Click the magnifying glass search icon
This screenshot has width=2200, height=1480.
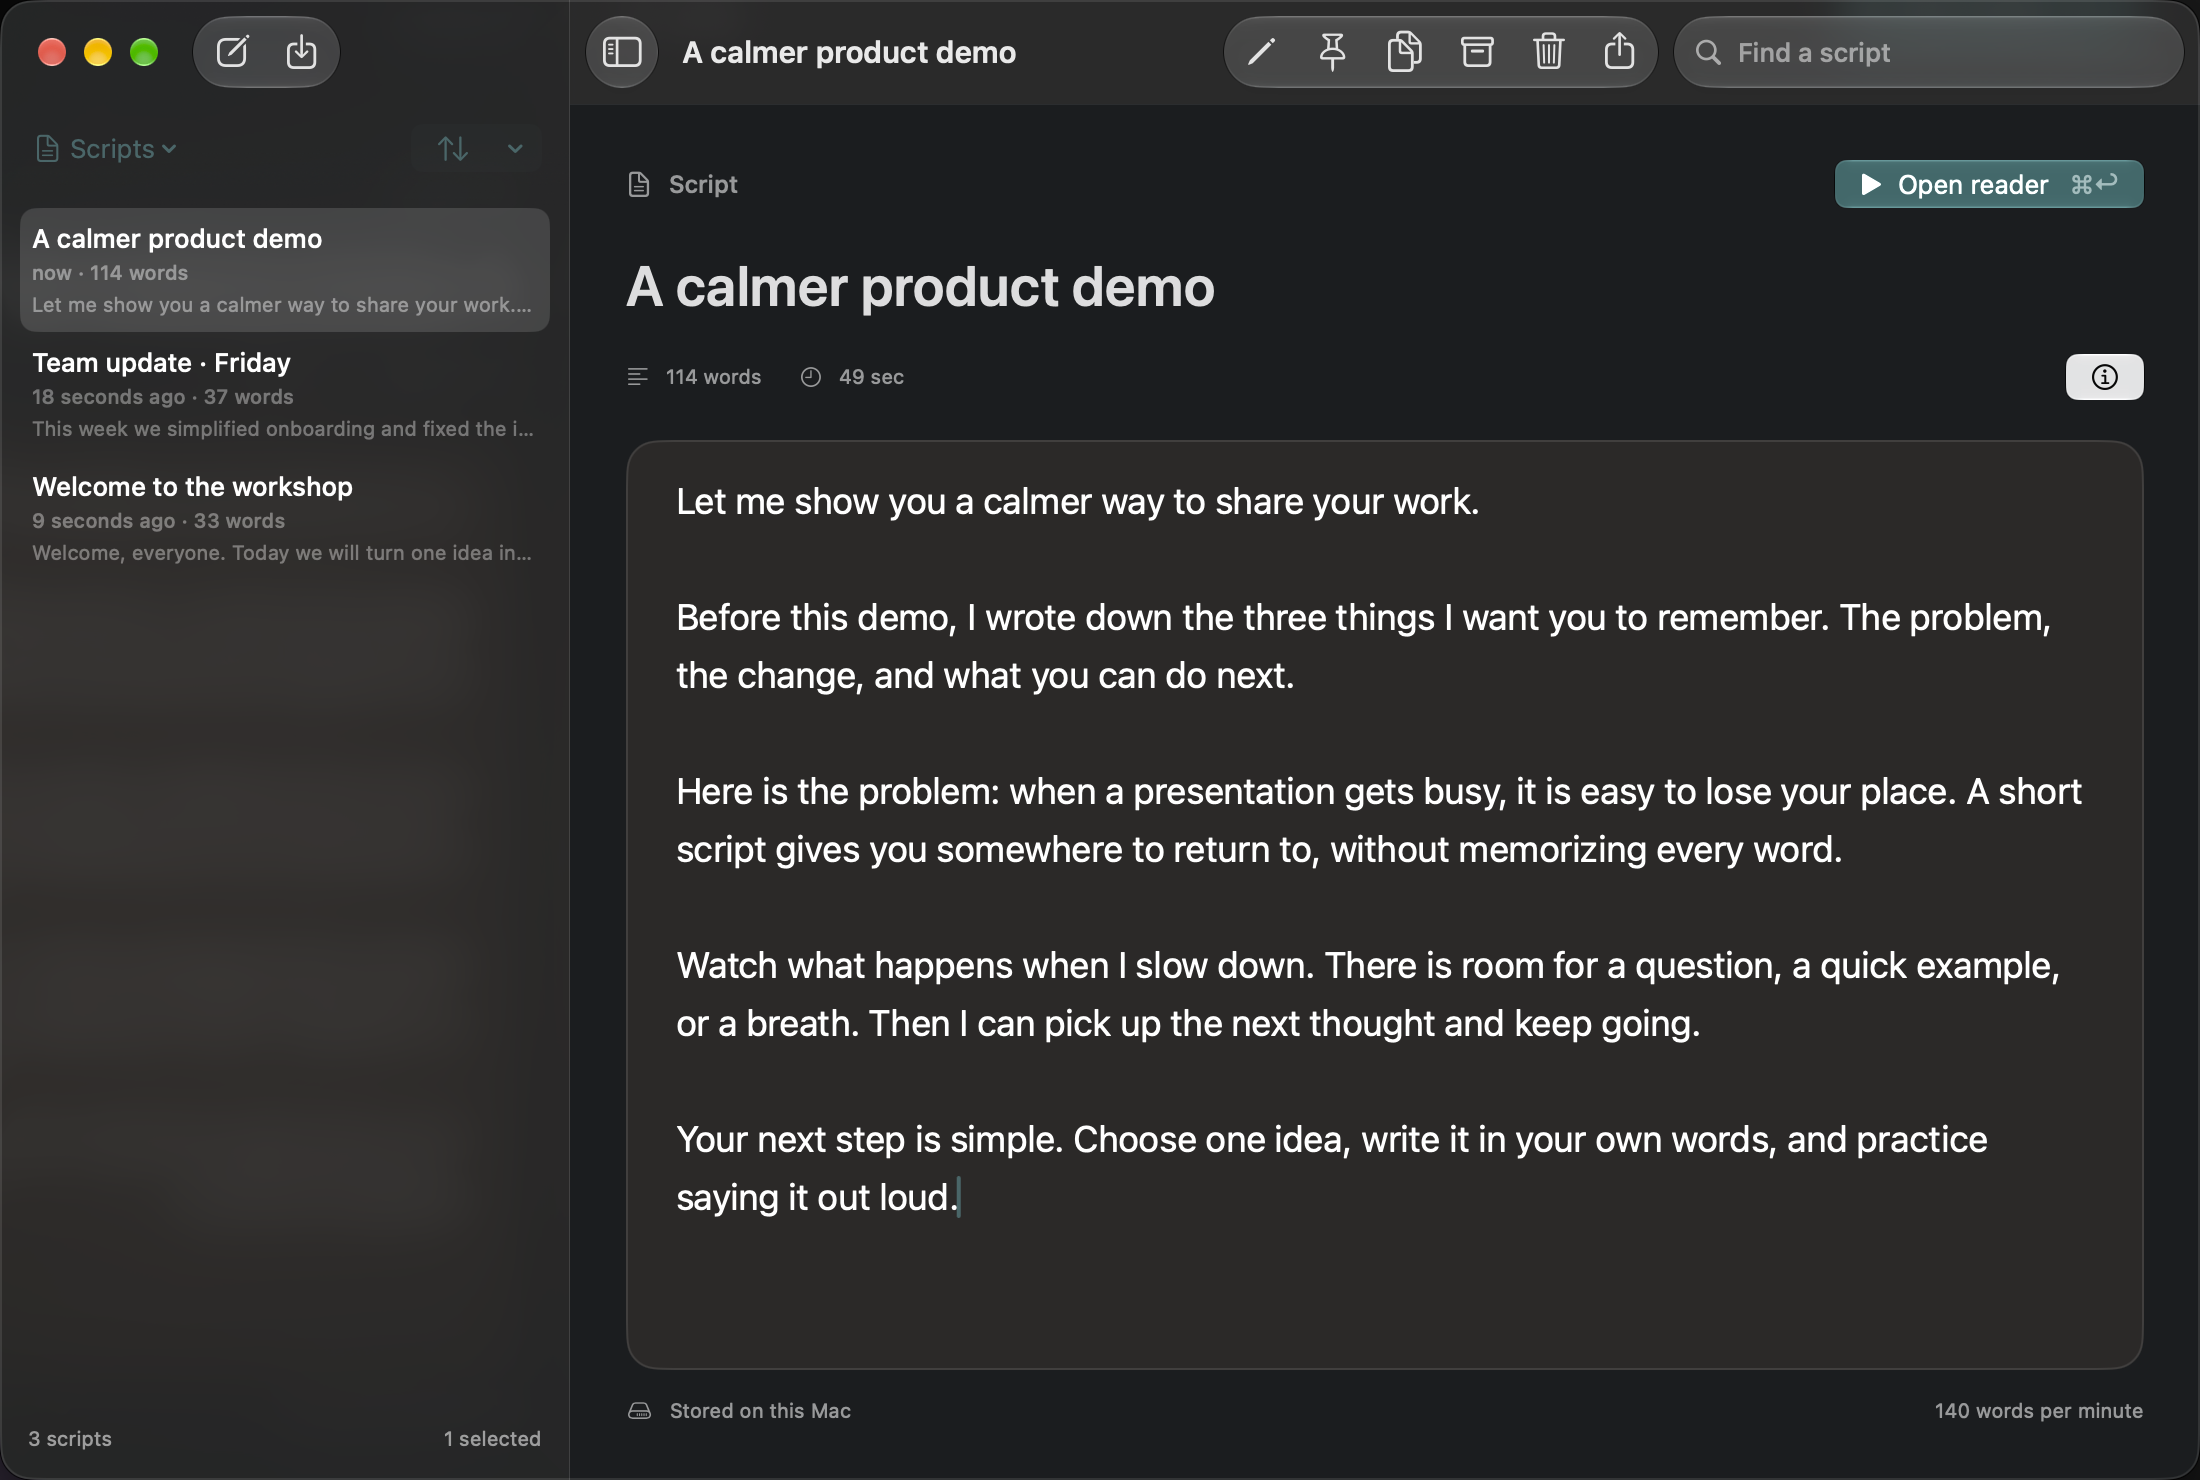coord(1708,52)
